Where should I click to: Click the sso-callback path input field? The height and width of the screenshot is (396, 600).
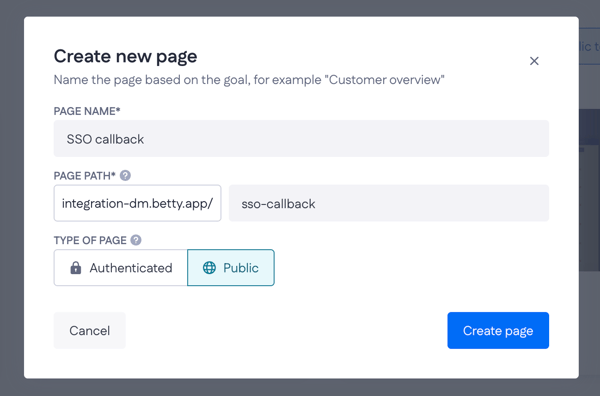tap(389, 203)
